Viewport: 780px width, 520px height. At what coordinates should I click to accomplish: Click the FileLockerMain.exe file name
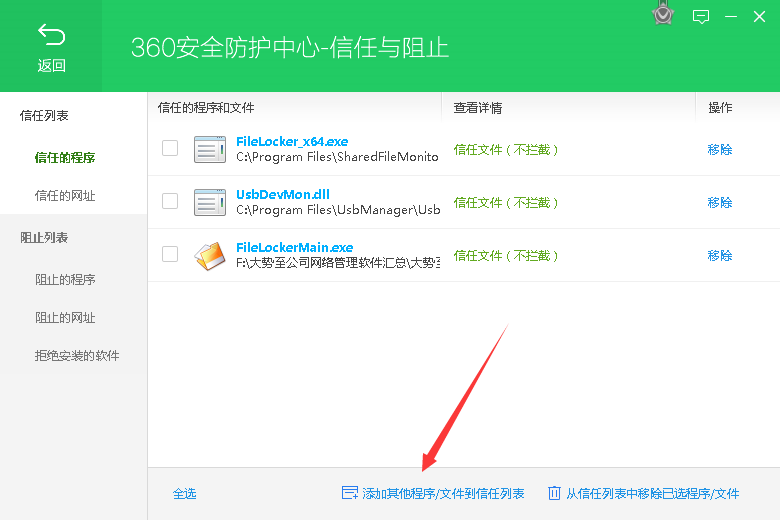(294, 247)
